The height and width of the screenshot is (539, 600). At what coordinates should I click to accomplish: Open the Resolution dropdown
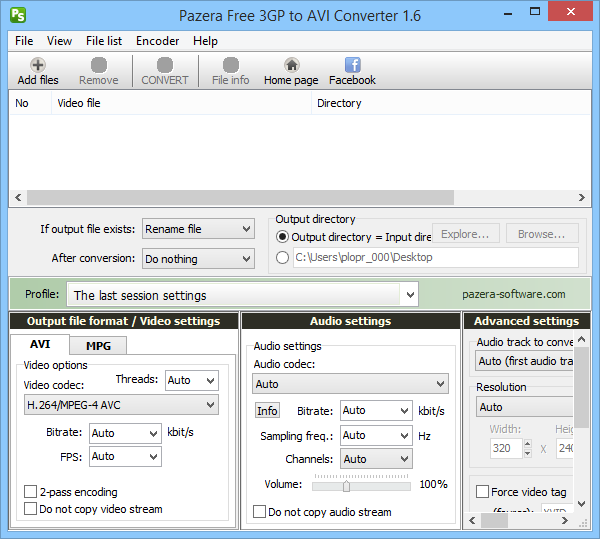pos(525,407)
